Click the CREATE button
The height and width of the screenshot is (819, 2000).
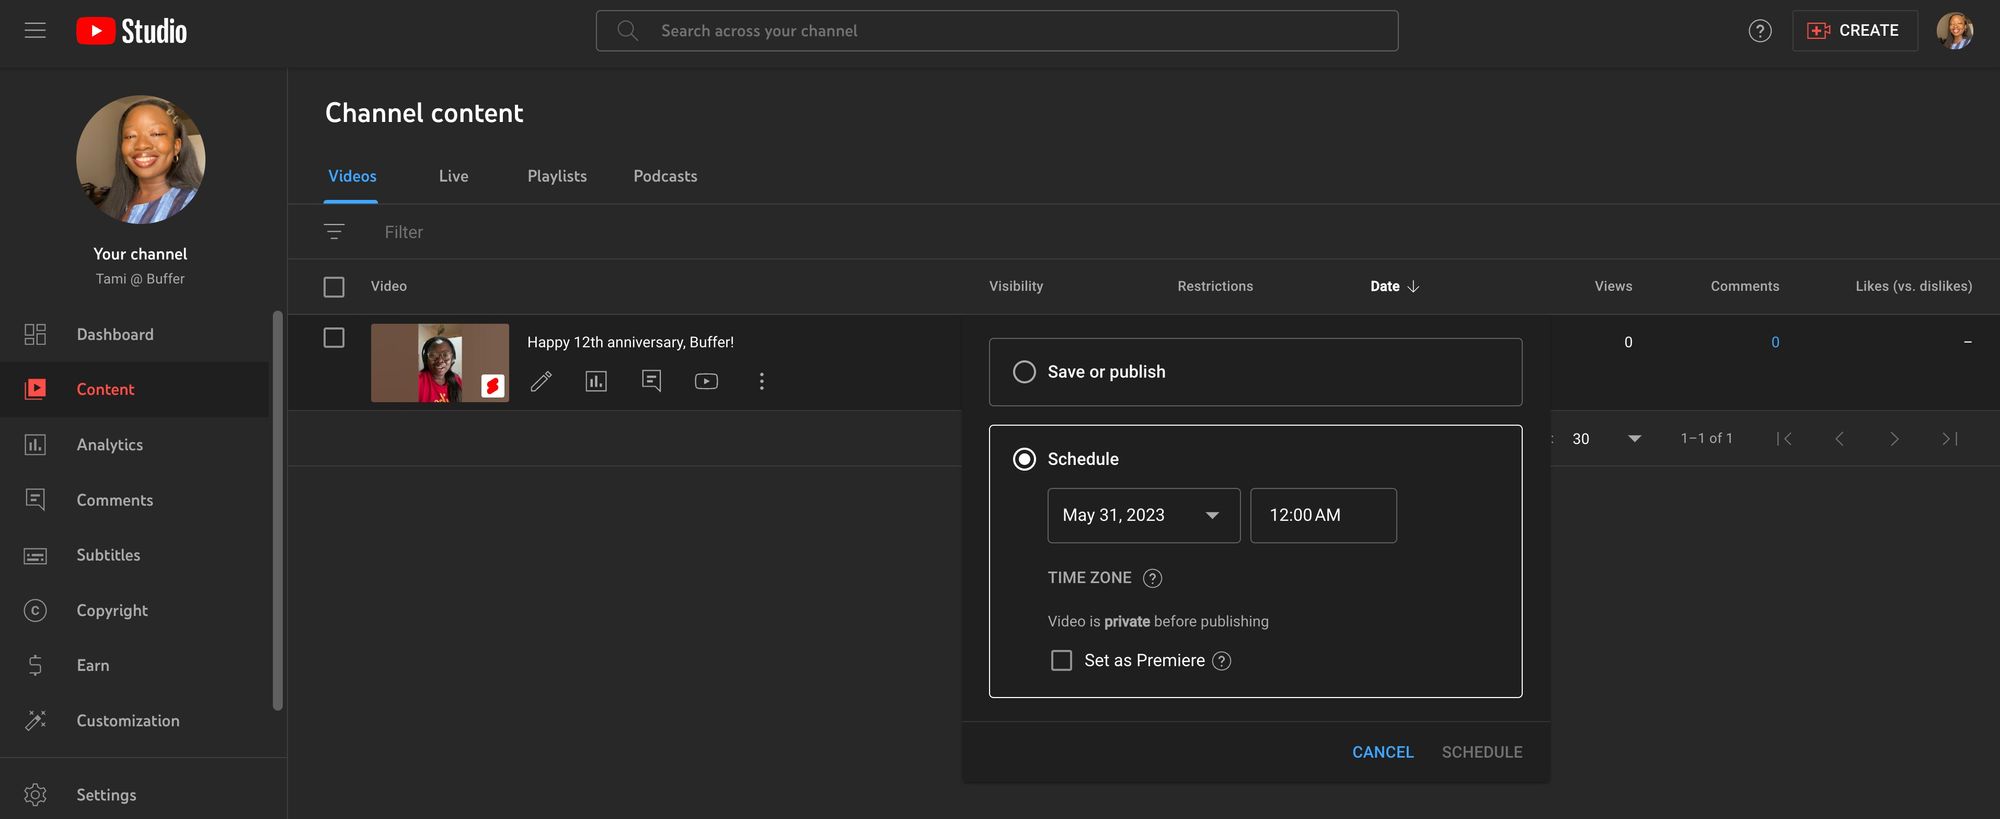(x=1854, y=31)
